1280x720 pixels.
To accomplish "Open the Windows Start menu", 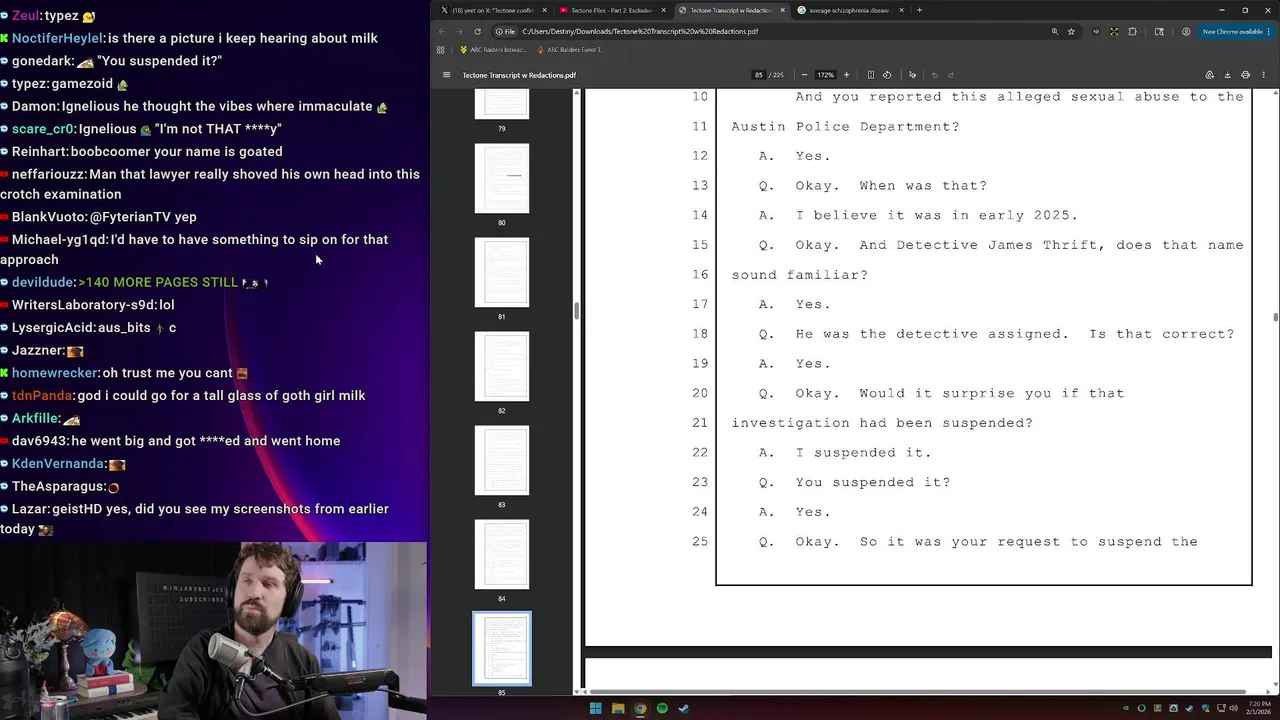I will click(595, 709).
